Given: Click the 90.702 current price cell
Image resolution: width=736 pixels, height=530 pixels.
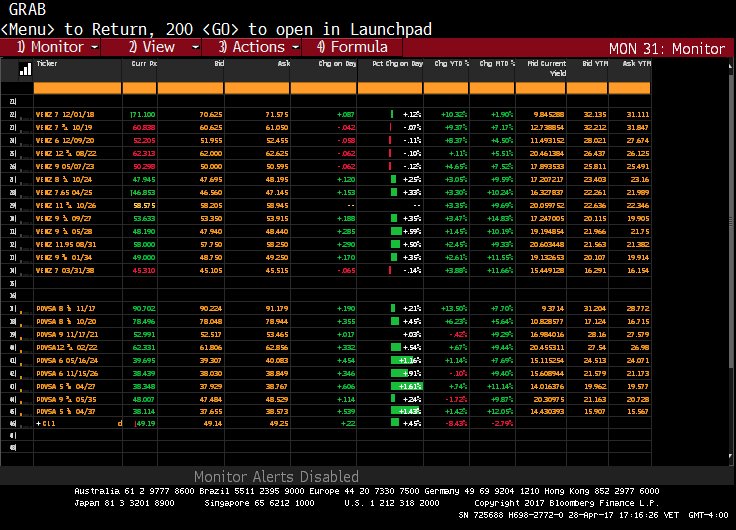Looking at the screenshot, I should click(x=144, y=308).
